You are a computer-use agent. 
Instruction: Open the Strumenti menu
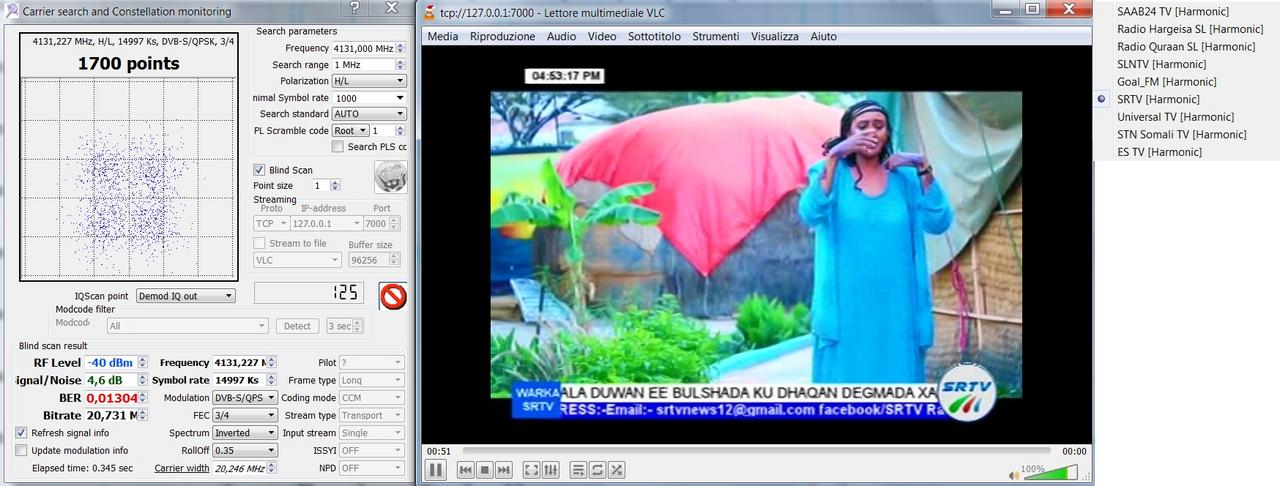(715, 36)
